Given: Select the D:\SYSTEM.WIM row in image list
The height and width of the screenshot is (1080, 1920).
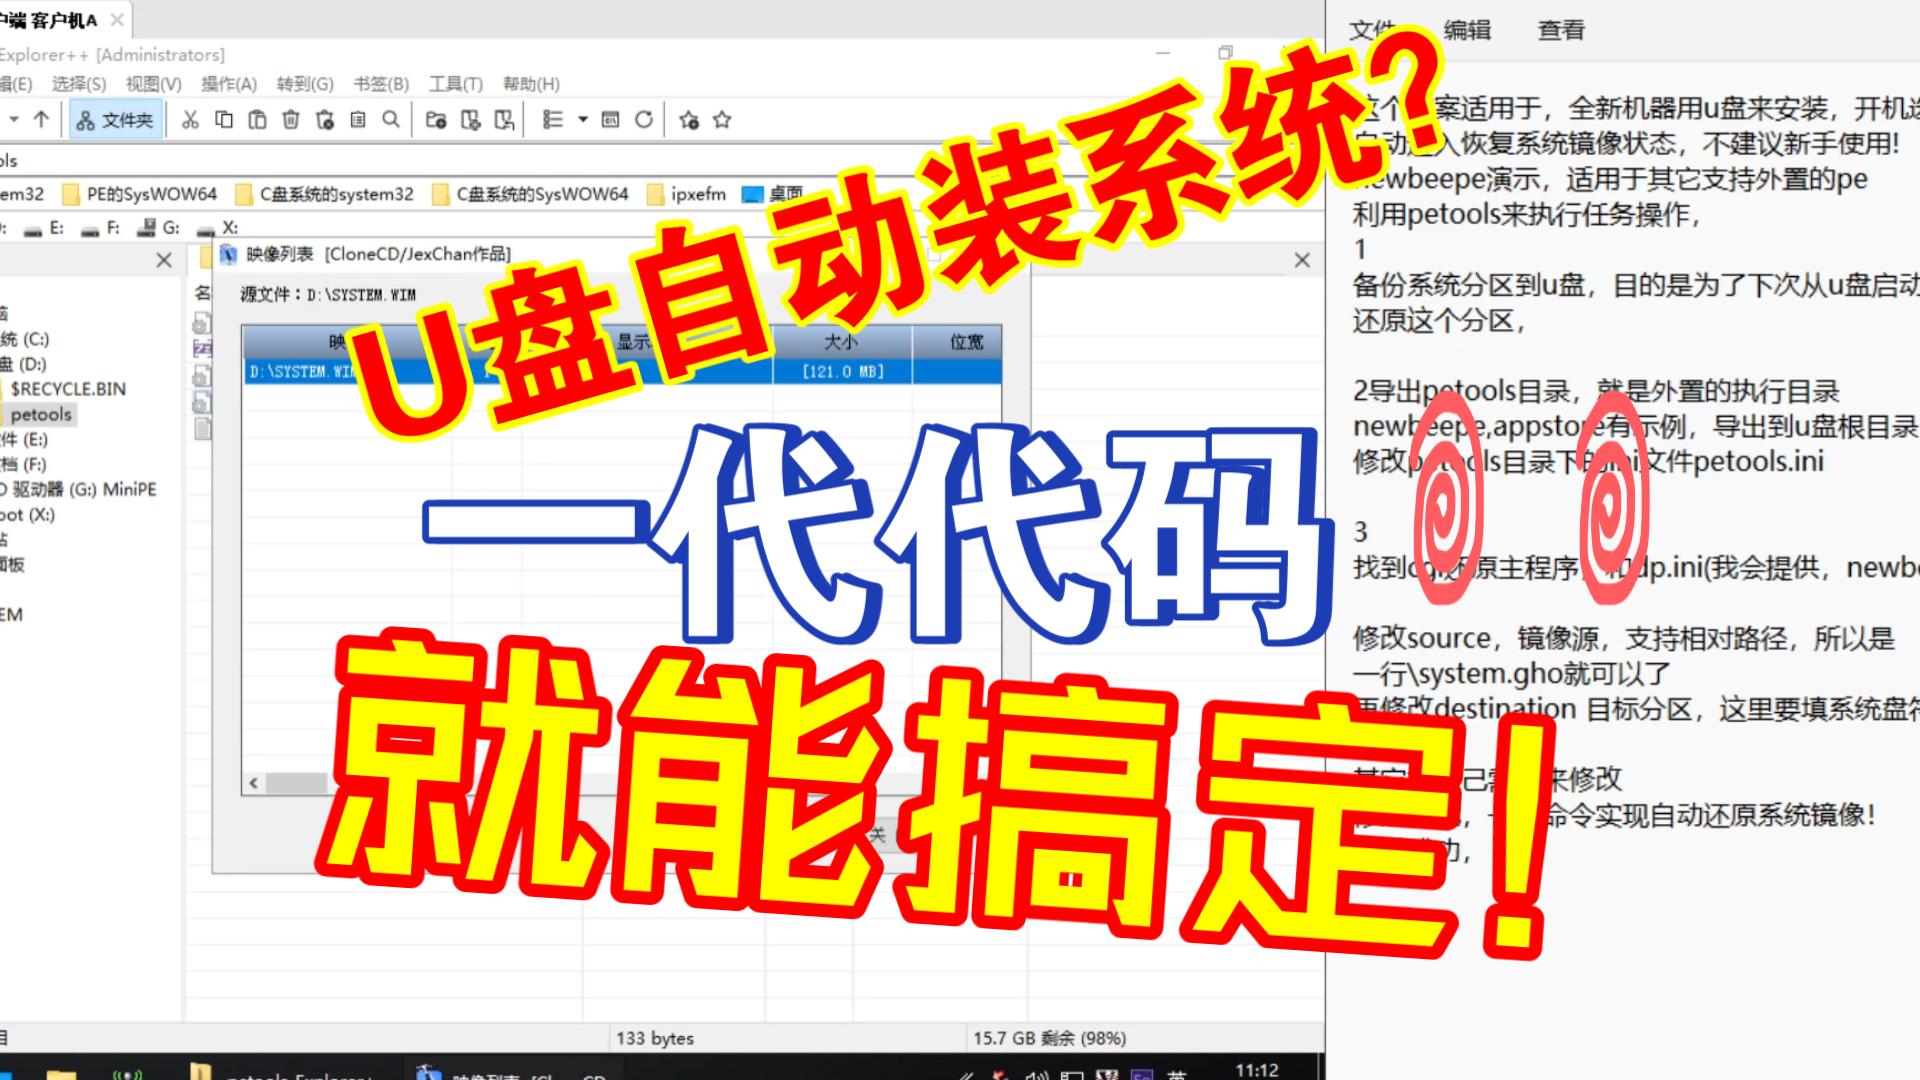Looking at the screenshot, I should coord(621,371).
